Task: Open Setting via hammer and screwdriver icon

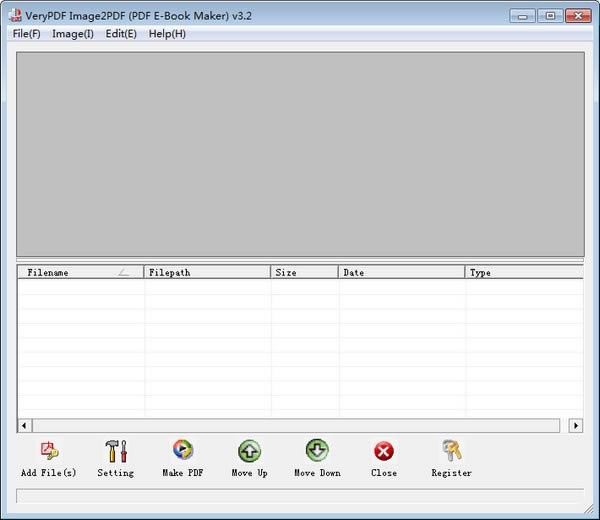Action: [116, 451]
